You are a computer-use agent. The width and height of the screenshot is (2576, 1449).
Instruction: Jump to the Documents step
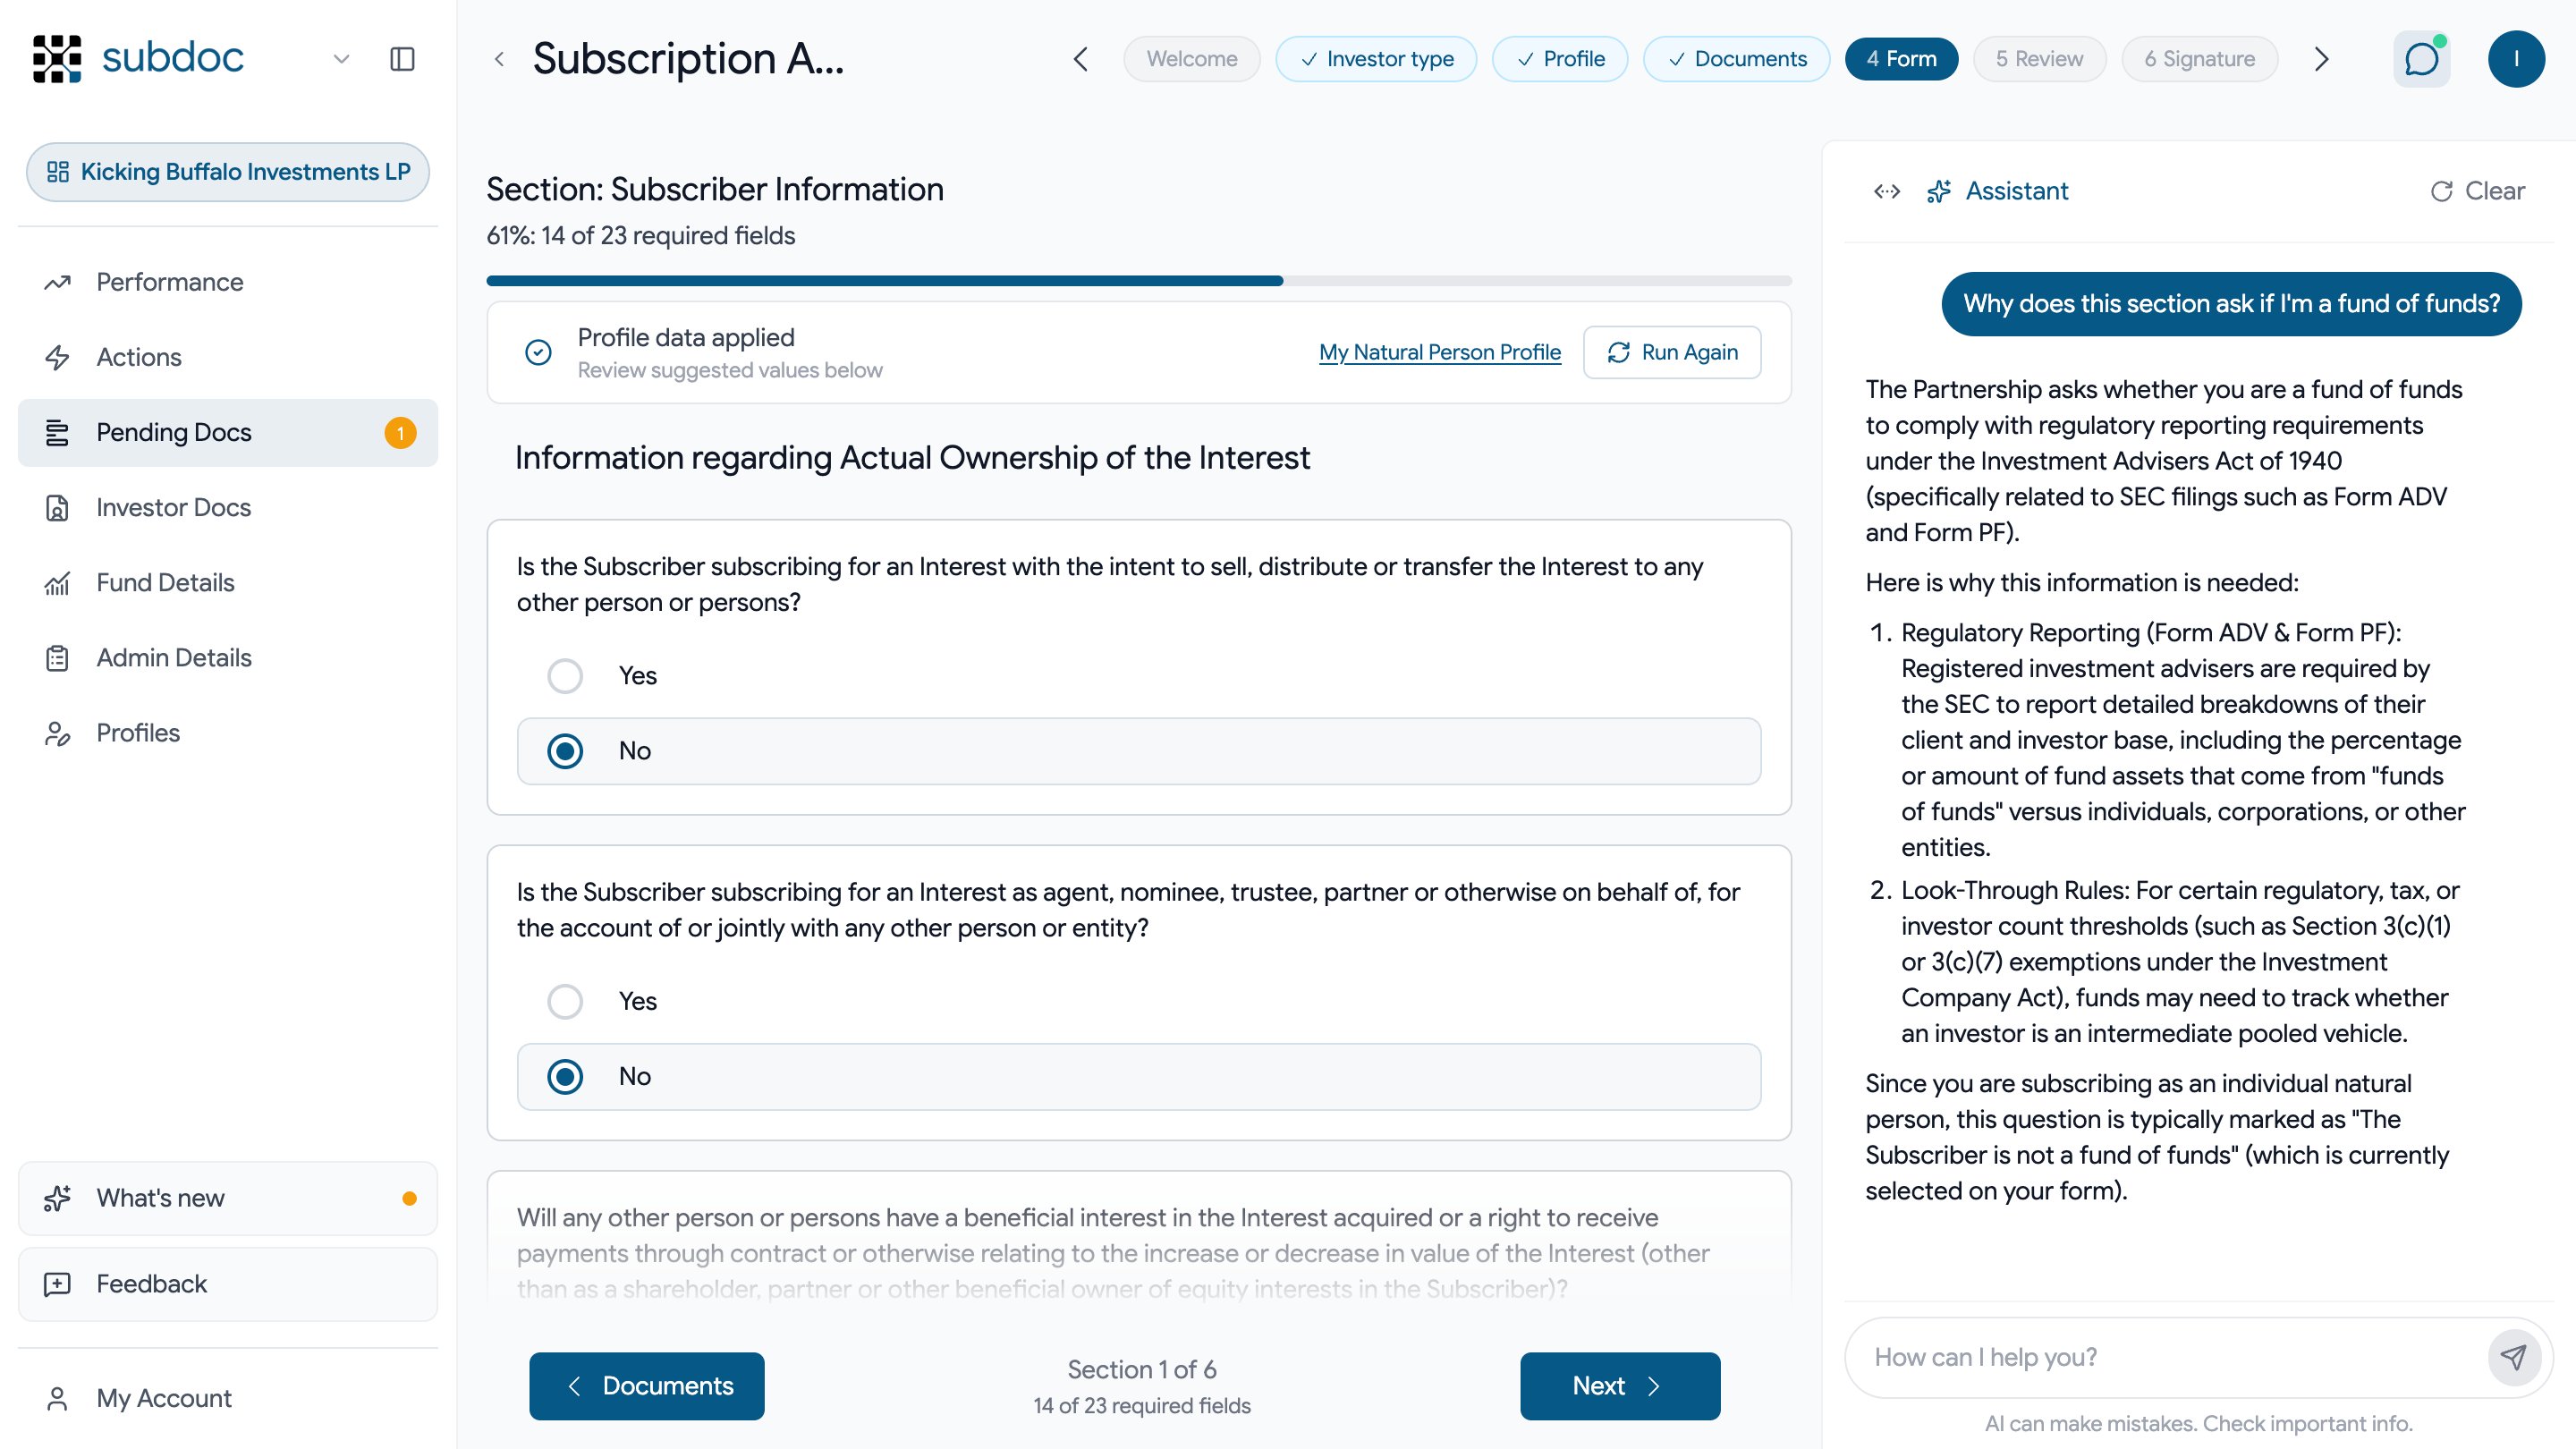click(x=1737, y=59)
